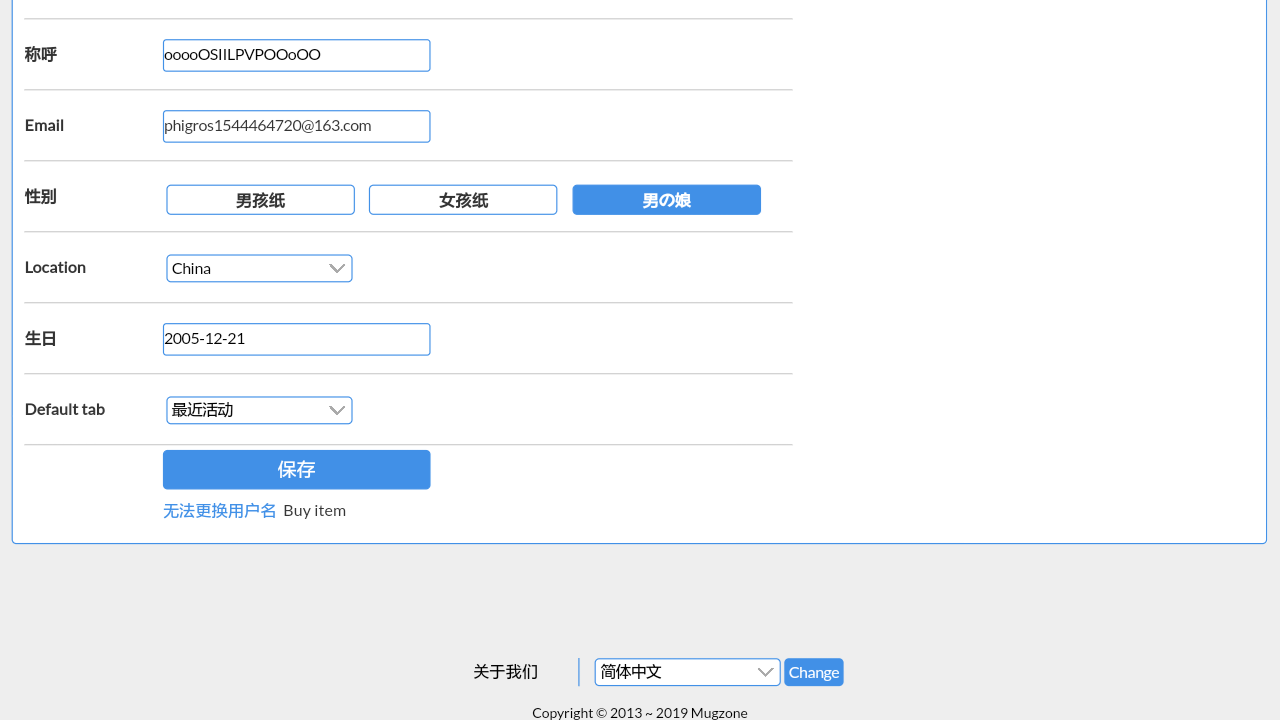Screen dimensions: 1280x720
Task: Click the language dropdown chevron arrow
Action: pyautogui.click(x=766, y=672)
